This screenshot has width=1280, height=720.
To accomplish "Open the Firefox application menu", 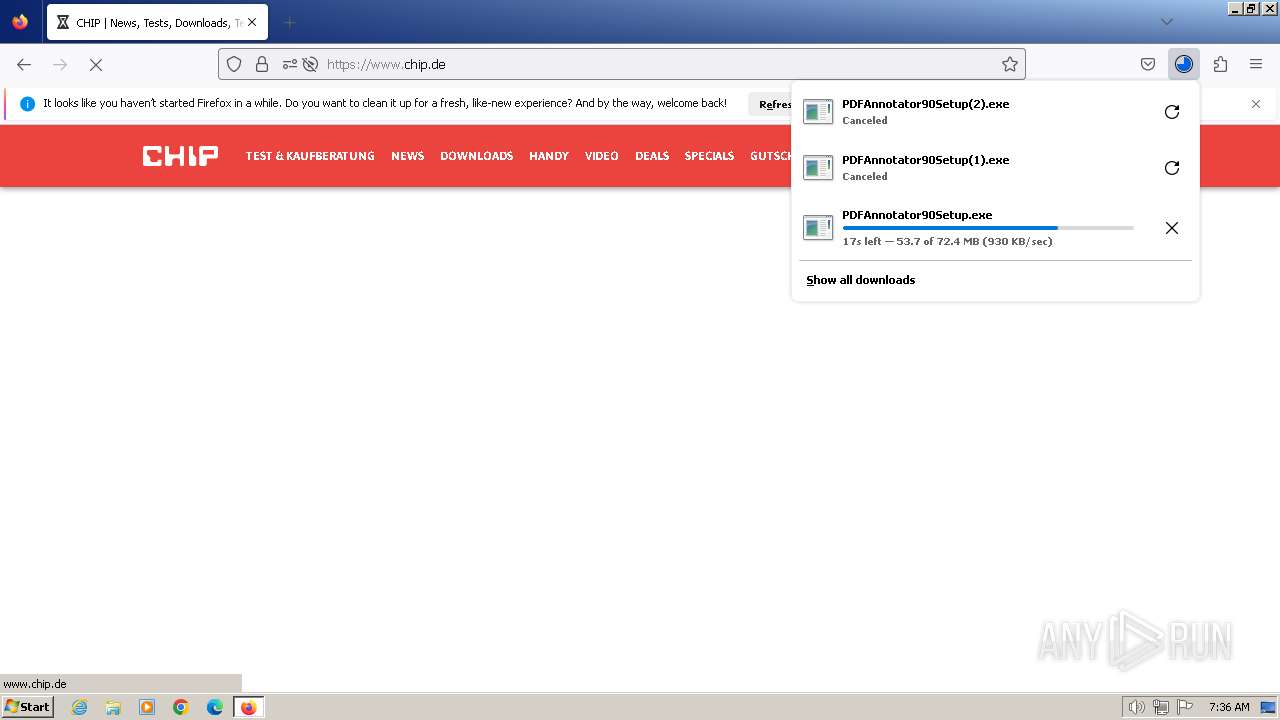I will coord(1256,64).
